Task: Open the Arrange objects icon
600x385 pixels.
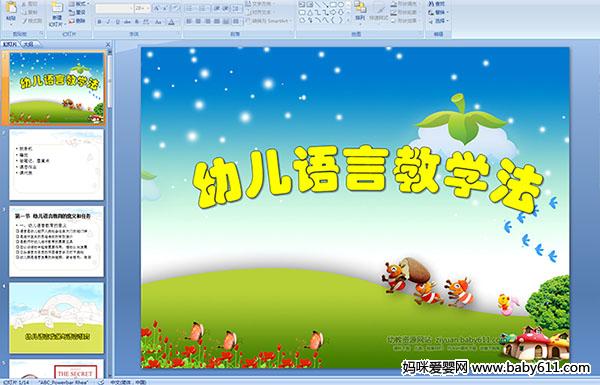Action: point(360,11)
